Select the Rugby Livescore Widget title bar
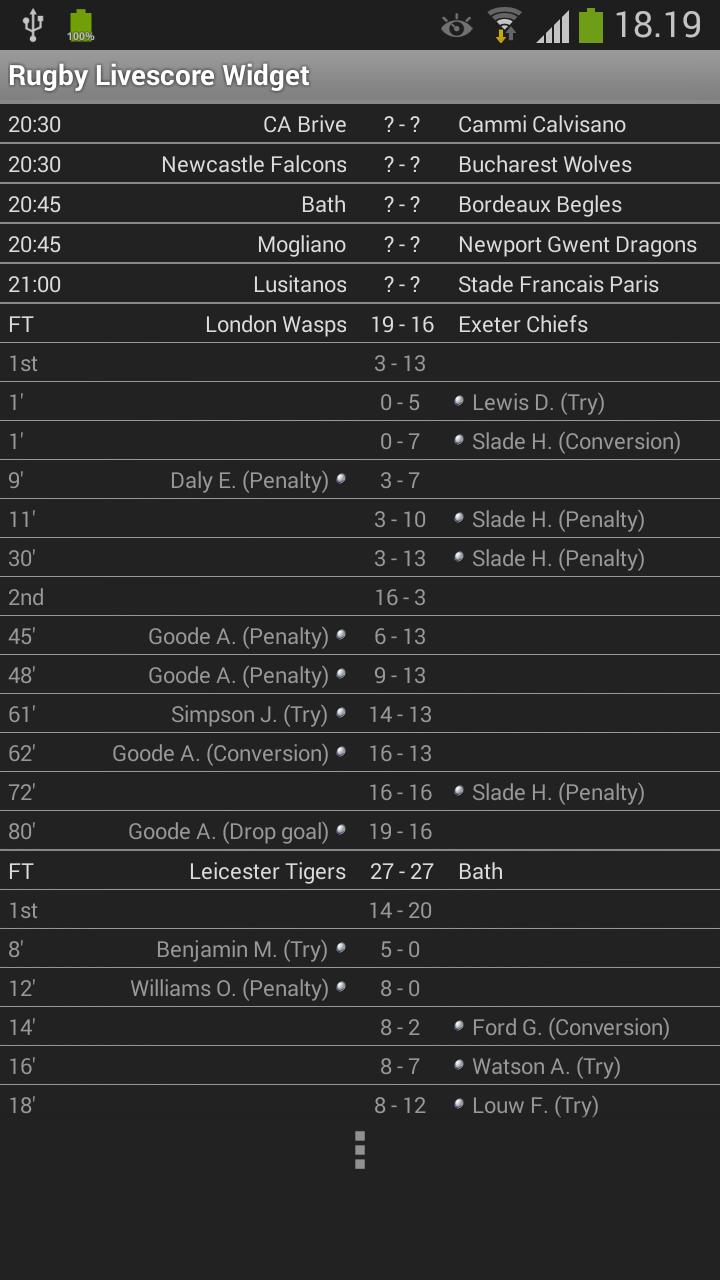 click(360, 76)
